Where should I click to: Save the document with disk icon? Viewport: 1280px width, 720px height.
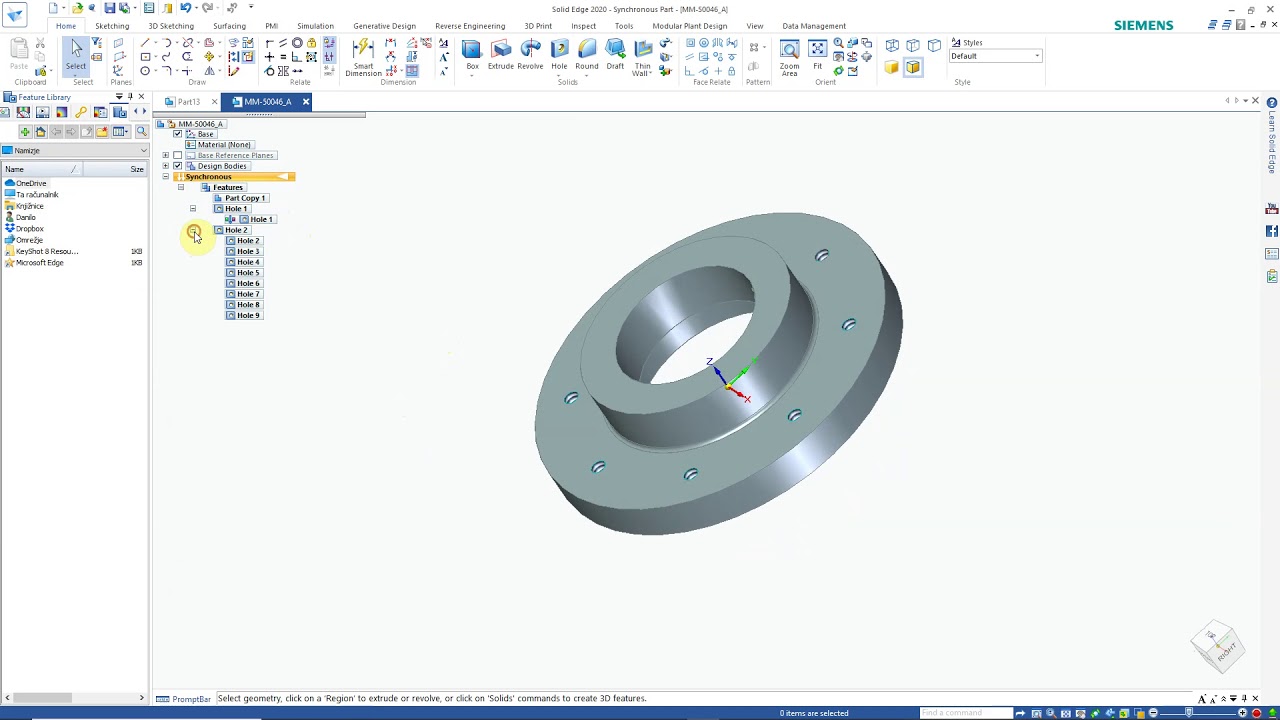coord(109,8)
